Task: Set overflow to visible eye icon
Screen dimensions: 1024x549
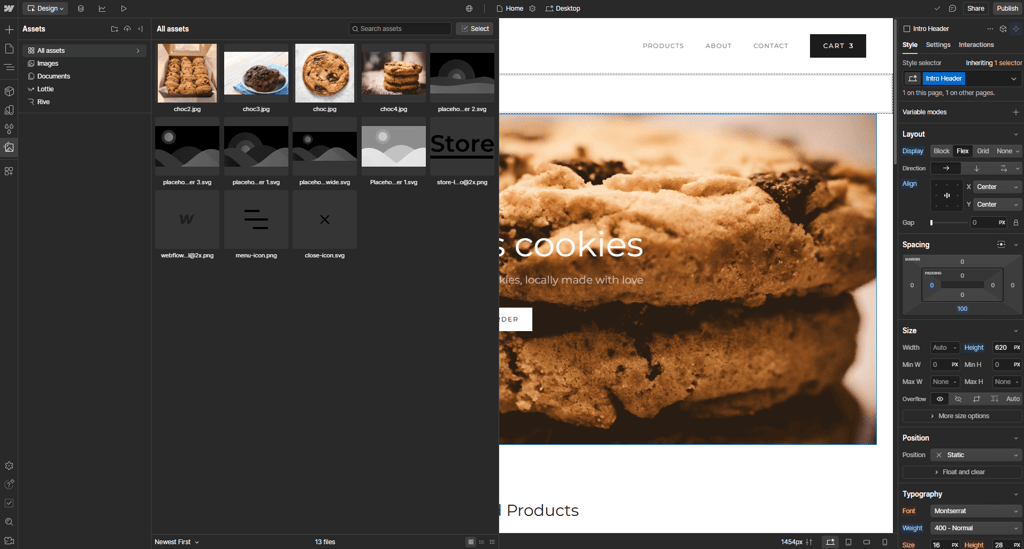Action: [x=940, y=399]
